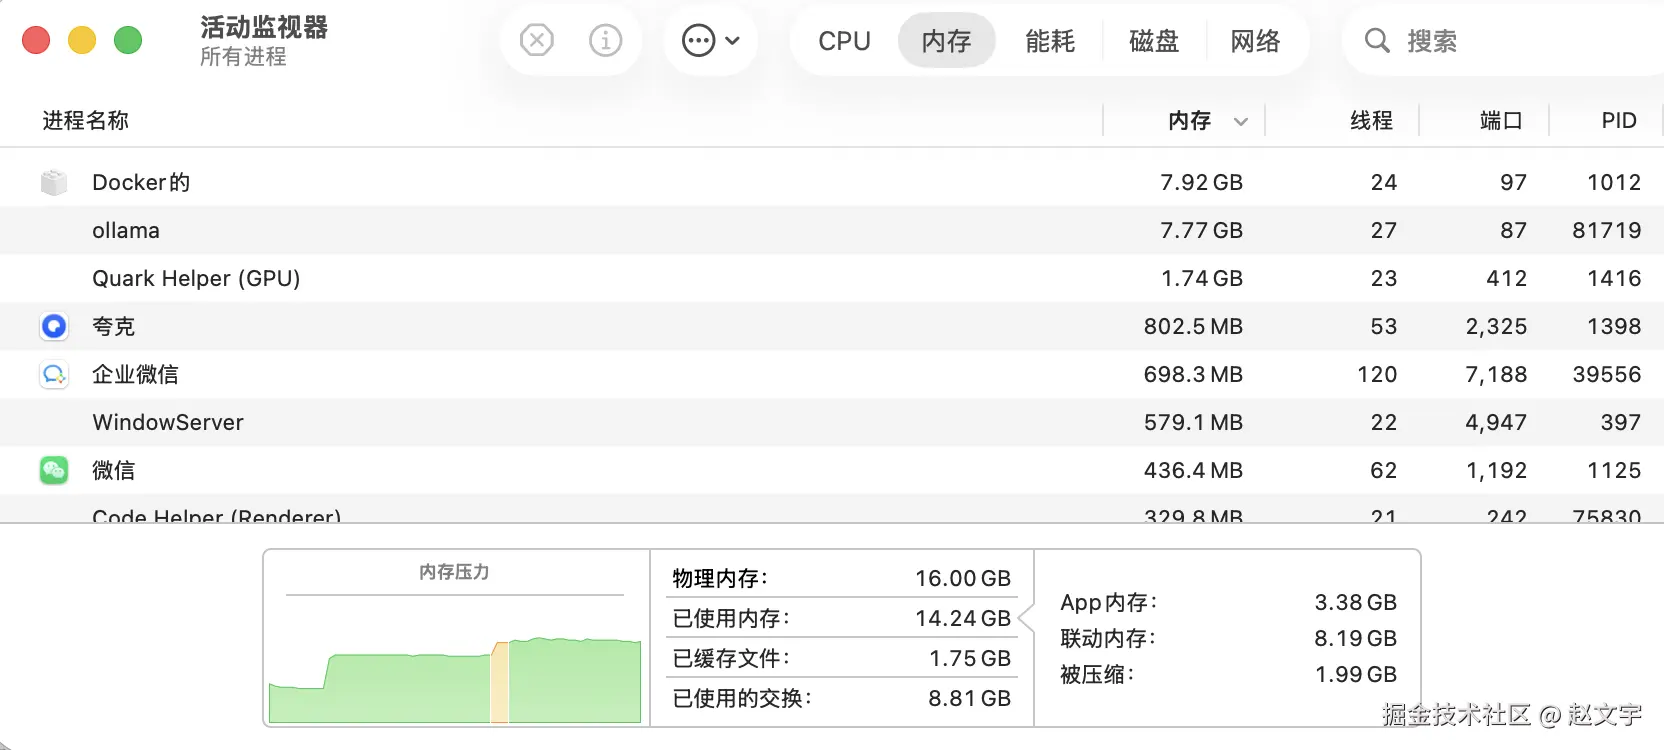Toggle sort order arrow in 内存 column
Viewport: 1664px width, 750px height.
[x=1241, y=122]
